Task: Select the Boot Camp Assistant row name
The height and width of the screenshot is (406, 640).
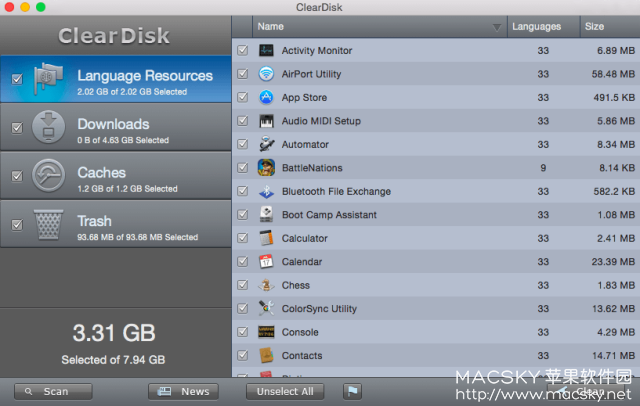Action: pos(329,215)
